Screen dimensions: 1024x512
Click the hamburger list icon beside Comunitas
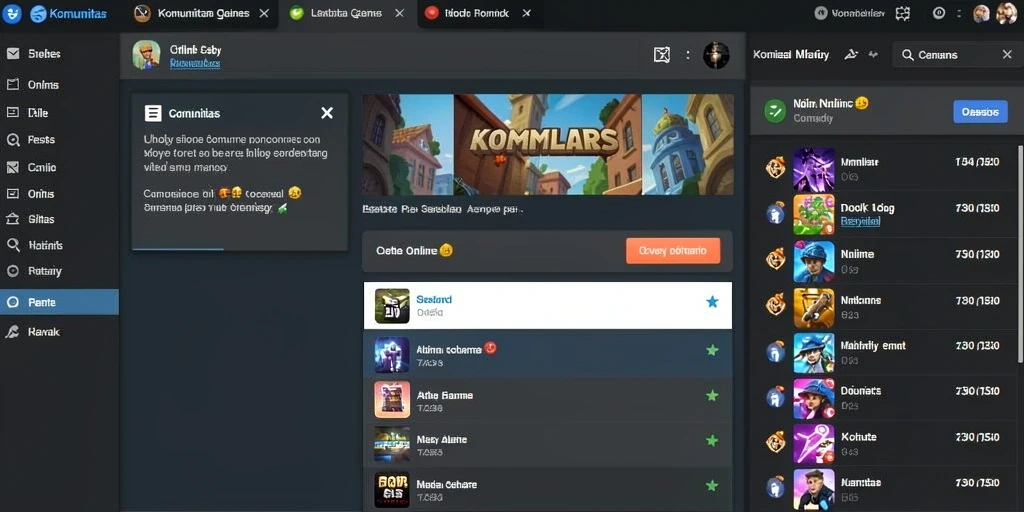pyautogui.click(x=153, y=114)
